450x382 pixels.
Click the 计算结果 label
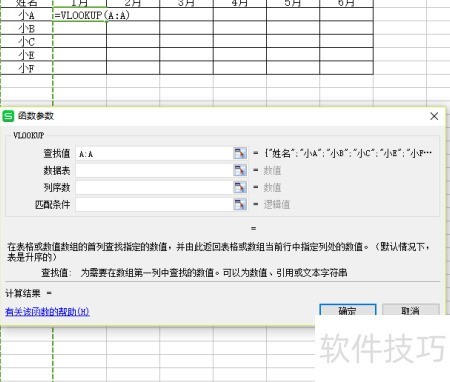(23, 293)
